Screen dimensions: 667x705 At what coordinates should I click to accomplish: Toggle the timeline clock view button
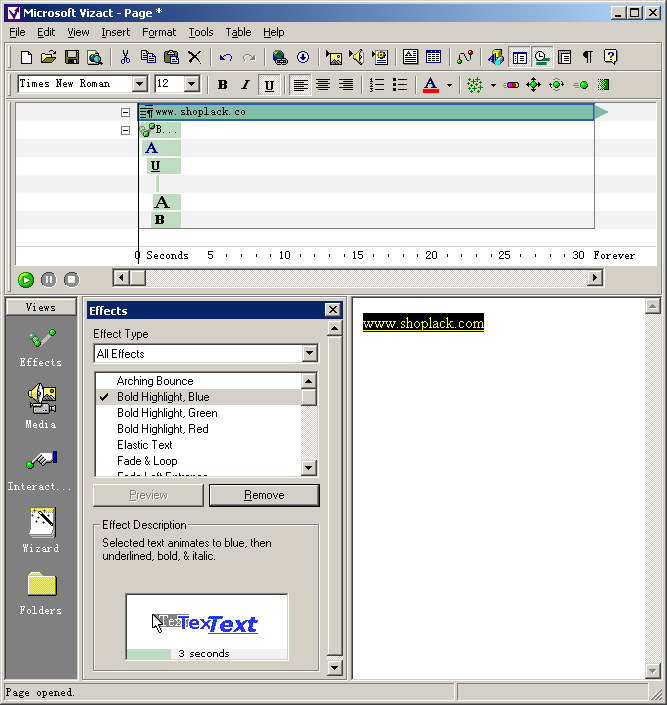[x=542, y=57]
